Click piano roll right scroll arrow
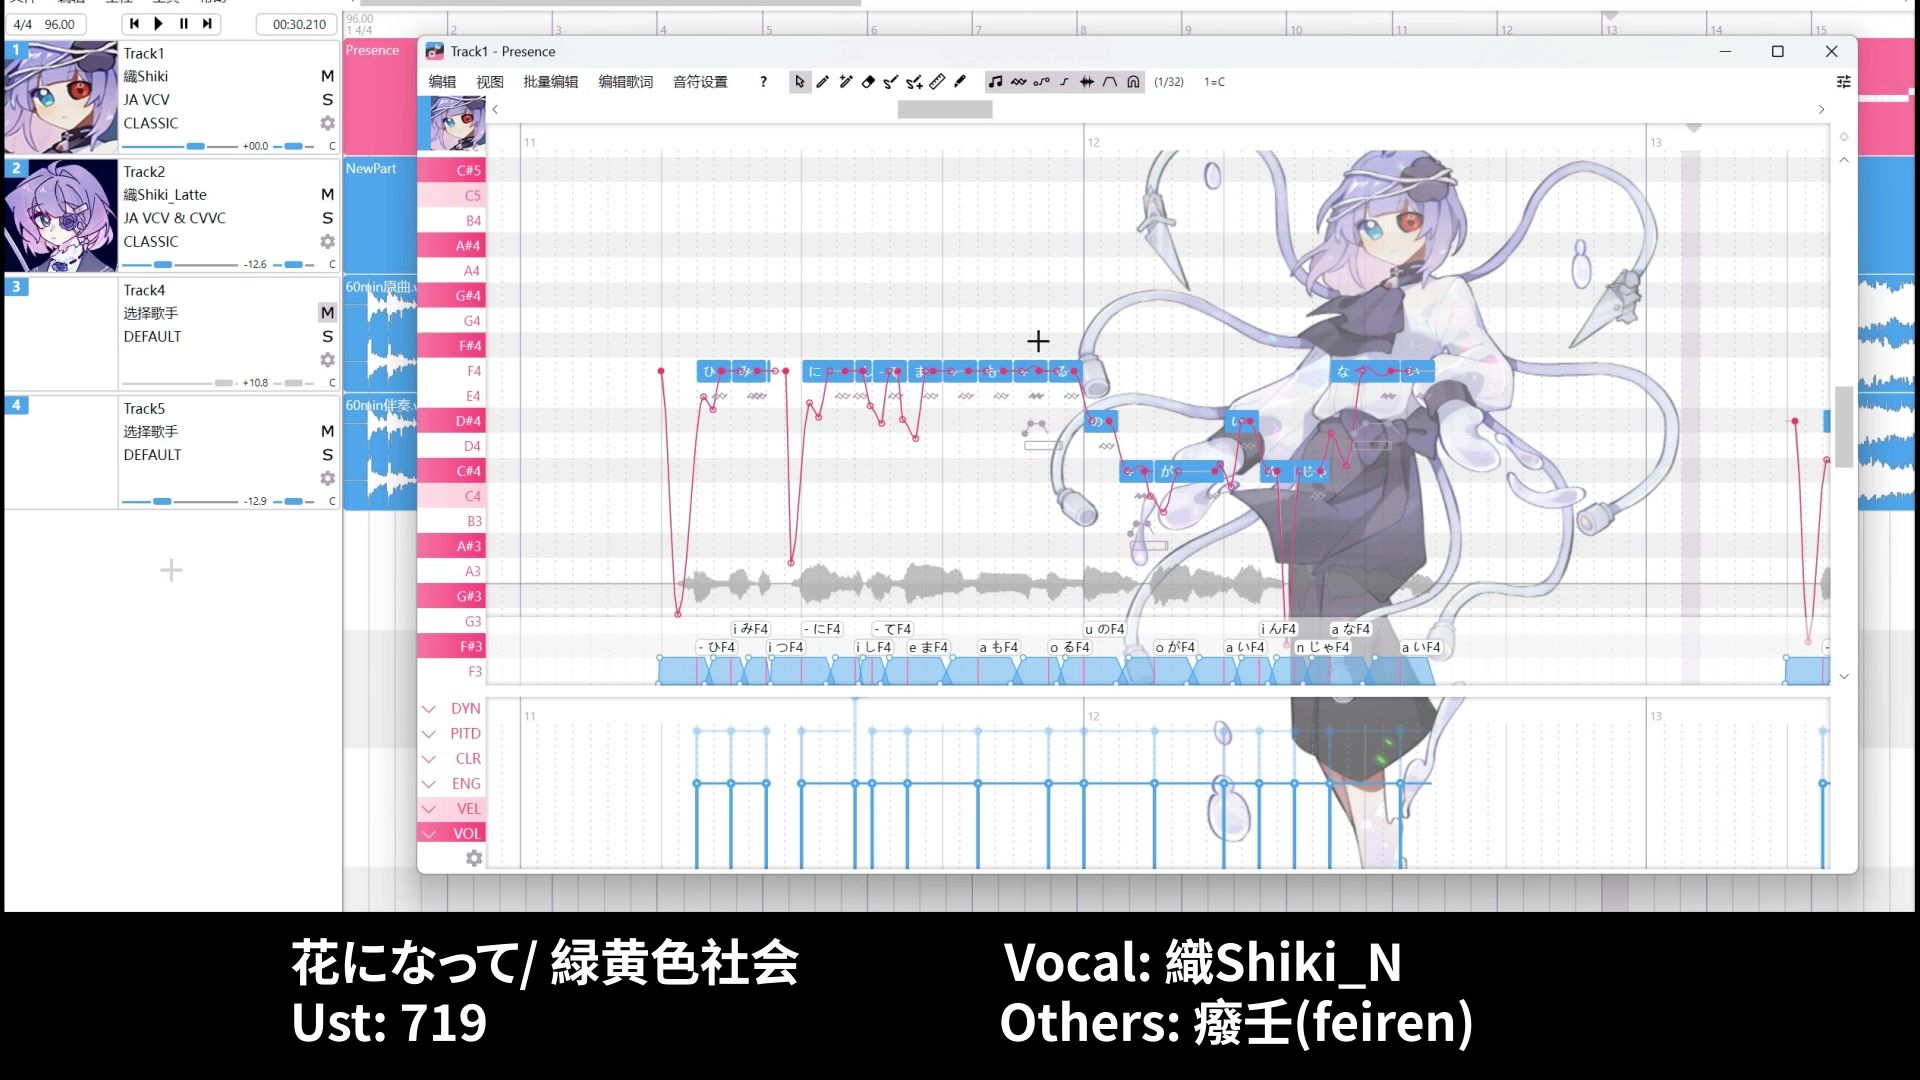 [1821, 110]
